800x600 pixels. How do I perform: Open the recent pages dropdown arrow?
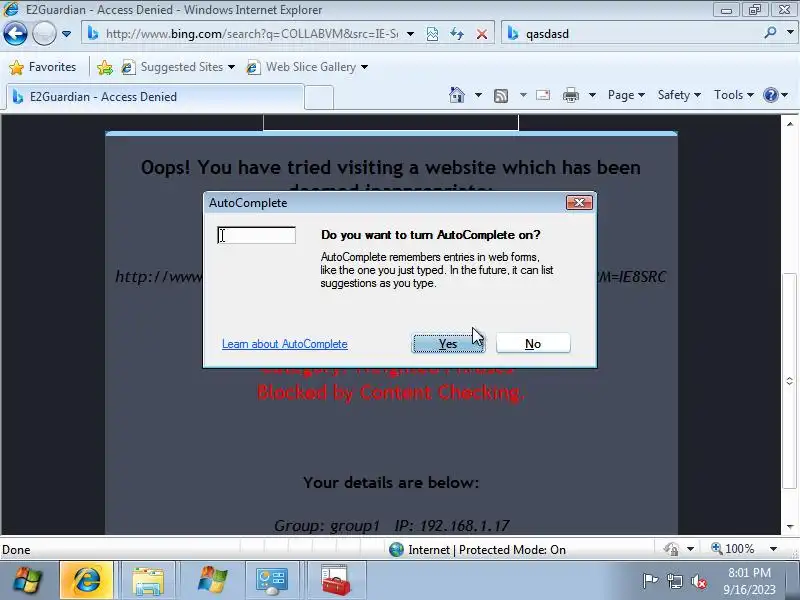click(x=66, y=34)
